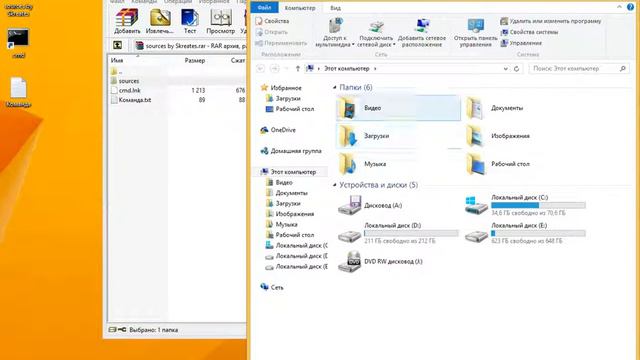Collapse Папки (6) group
The width and height of the screenshot is (640, 360).
pyautogui.click(x=335, y=87)
